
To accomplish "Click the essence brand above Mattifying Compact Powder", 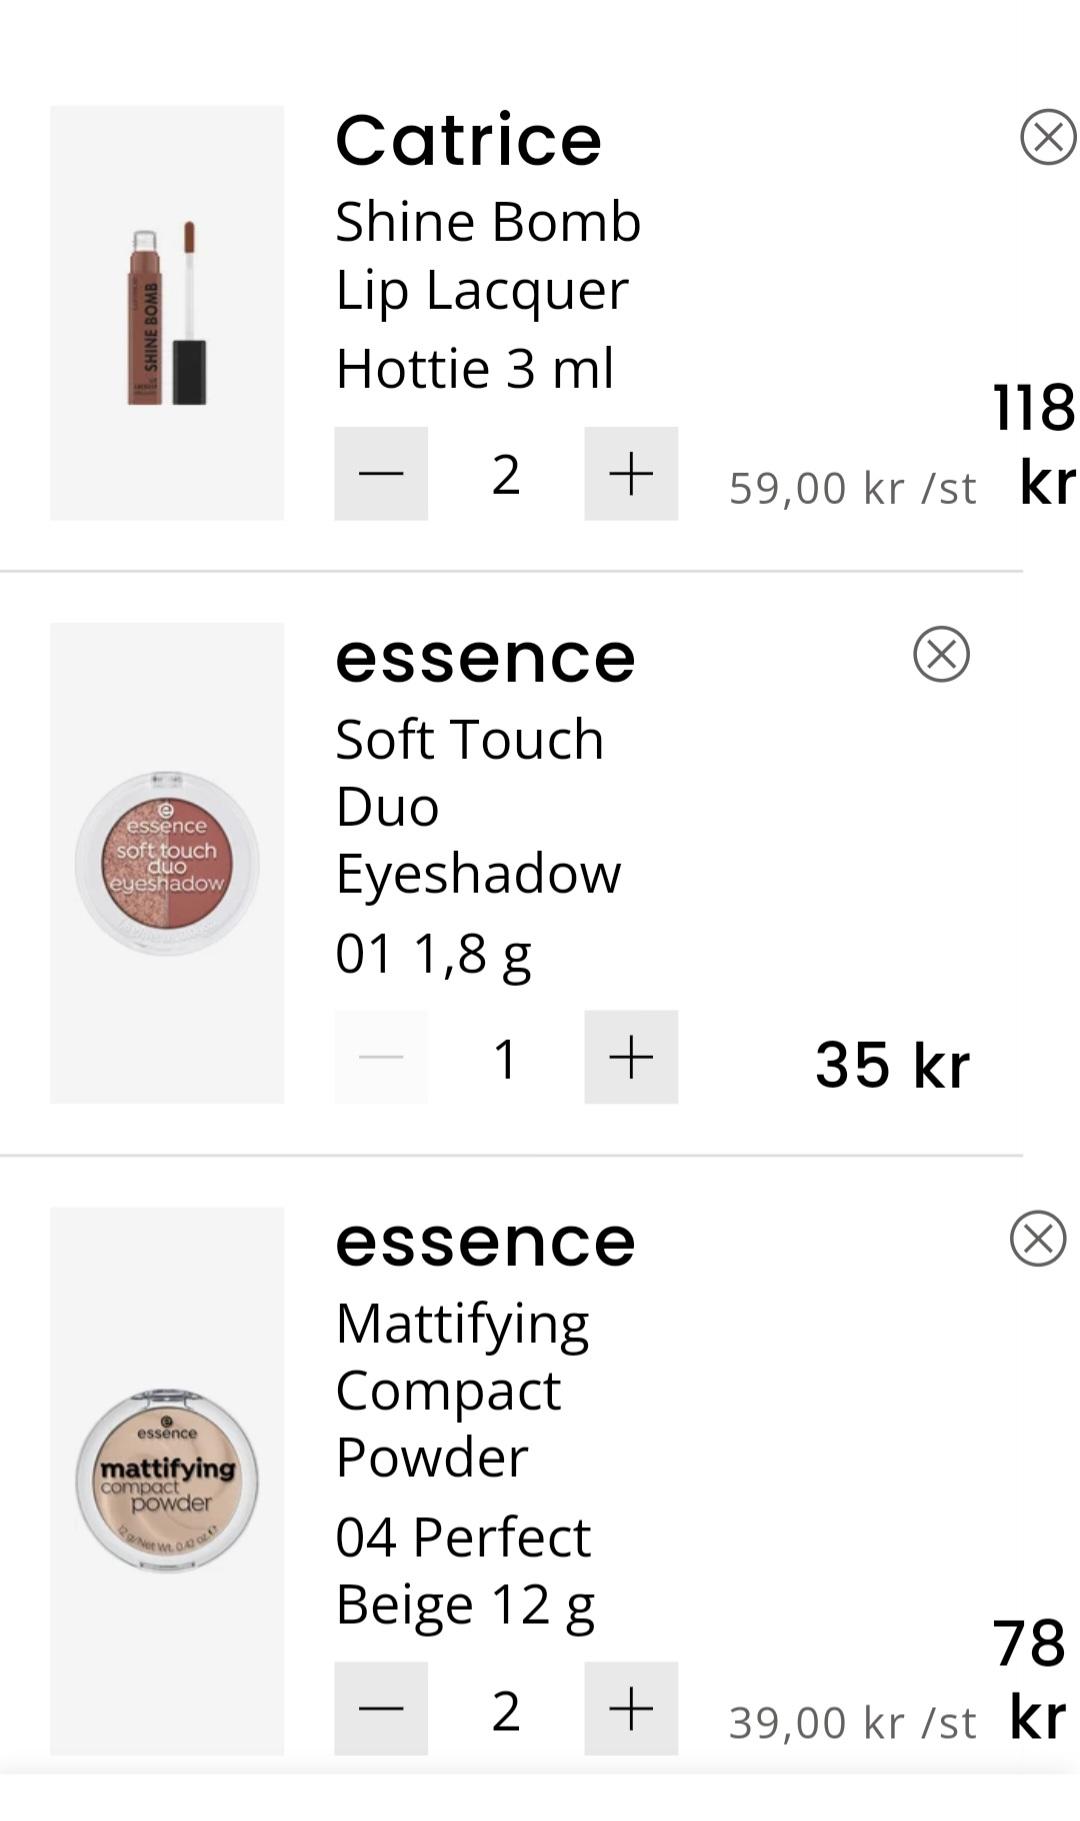I will [x=485, y=1242].
